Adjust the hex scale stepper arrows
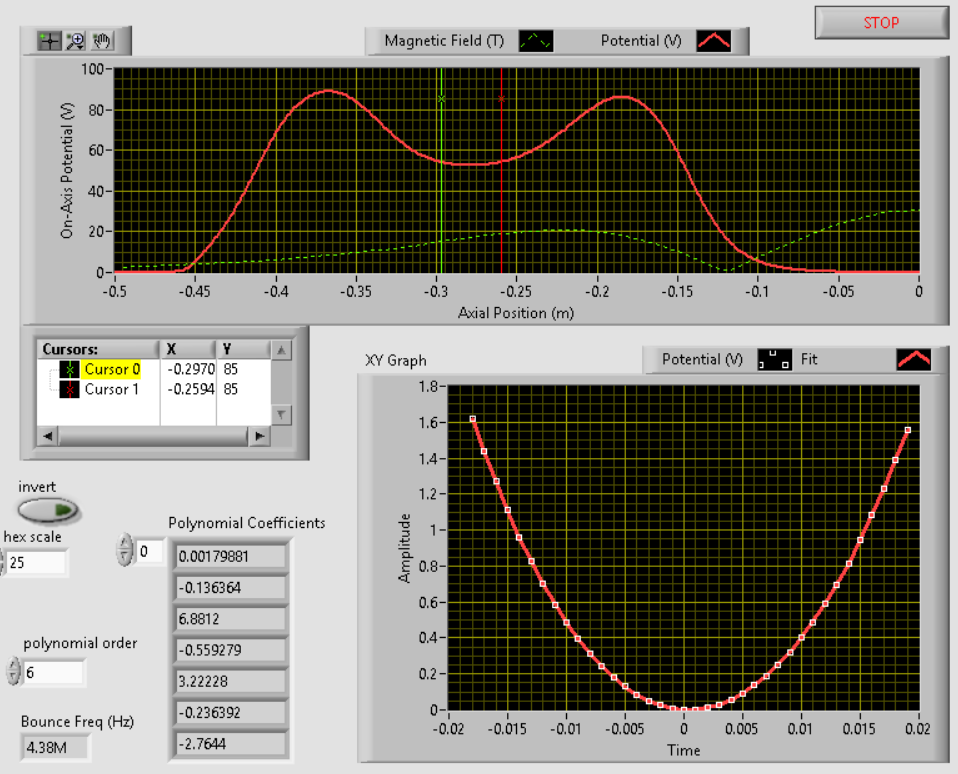The image size is (958, 774). 2,563
